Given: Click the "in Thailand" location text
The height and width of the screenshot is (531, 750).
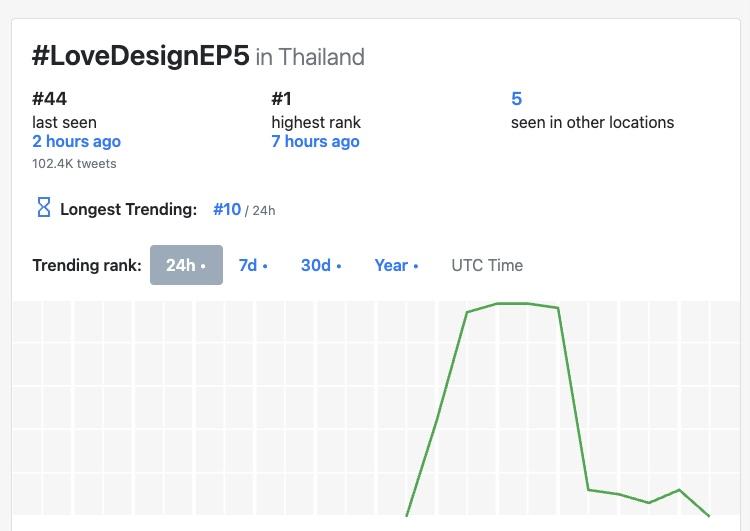Looking at the screenshot, I should pos(310,57).
